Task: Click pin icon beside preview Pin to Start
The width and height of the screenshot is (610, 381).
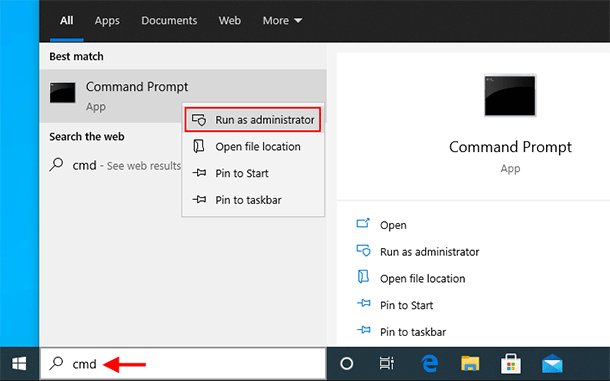Action: (364, 303)
